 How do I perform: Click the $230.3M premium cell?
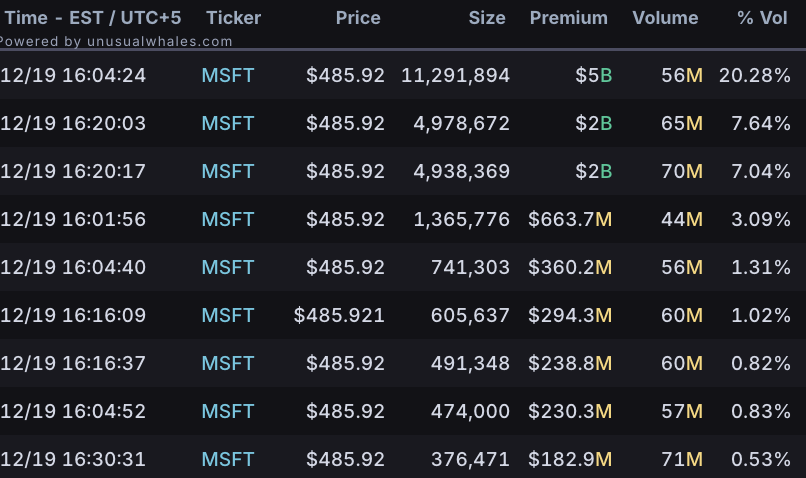(570, 411)
